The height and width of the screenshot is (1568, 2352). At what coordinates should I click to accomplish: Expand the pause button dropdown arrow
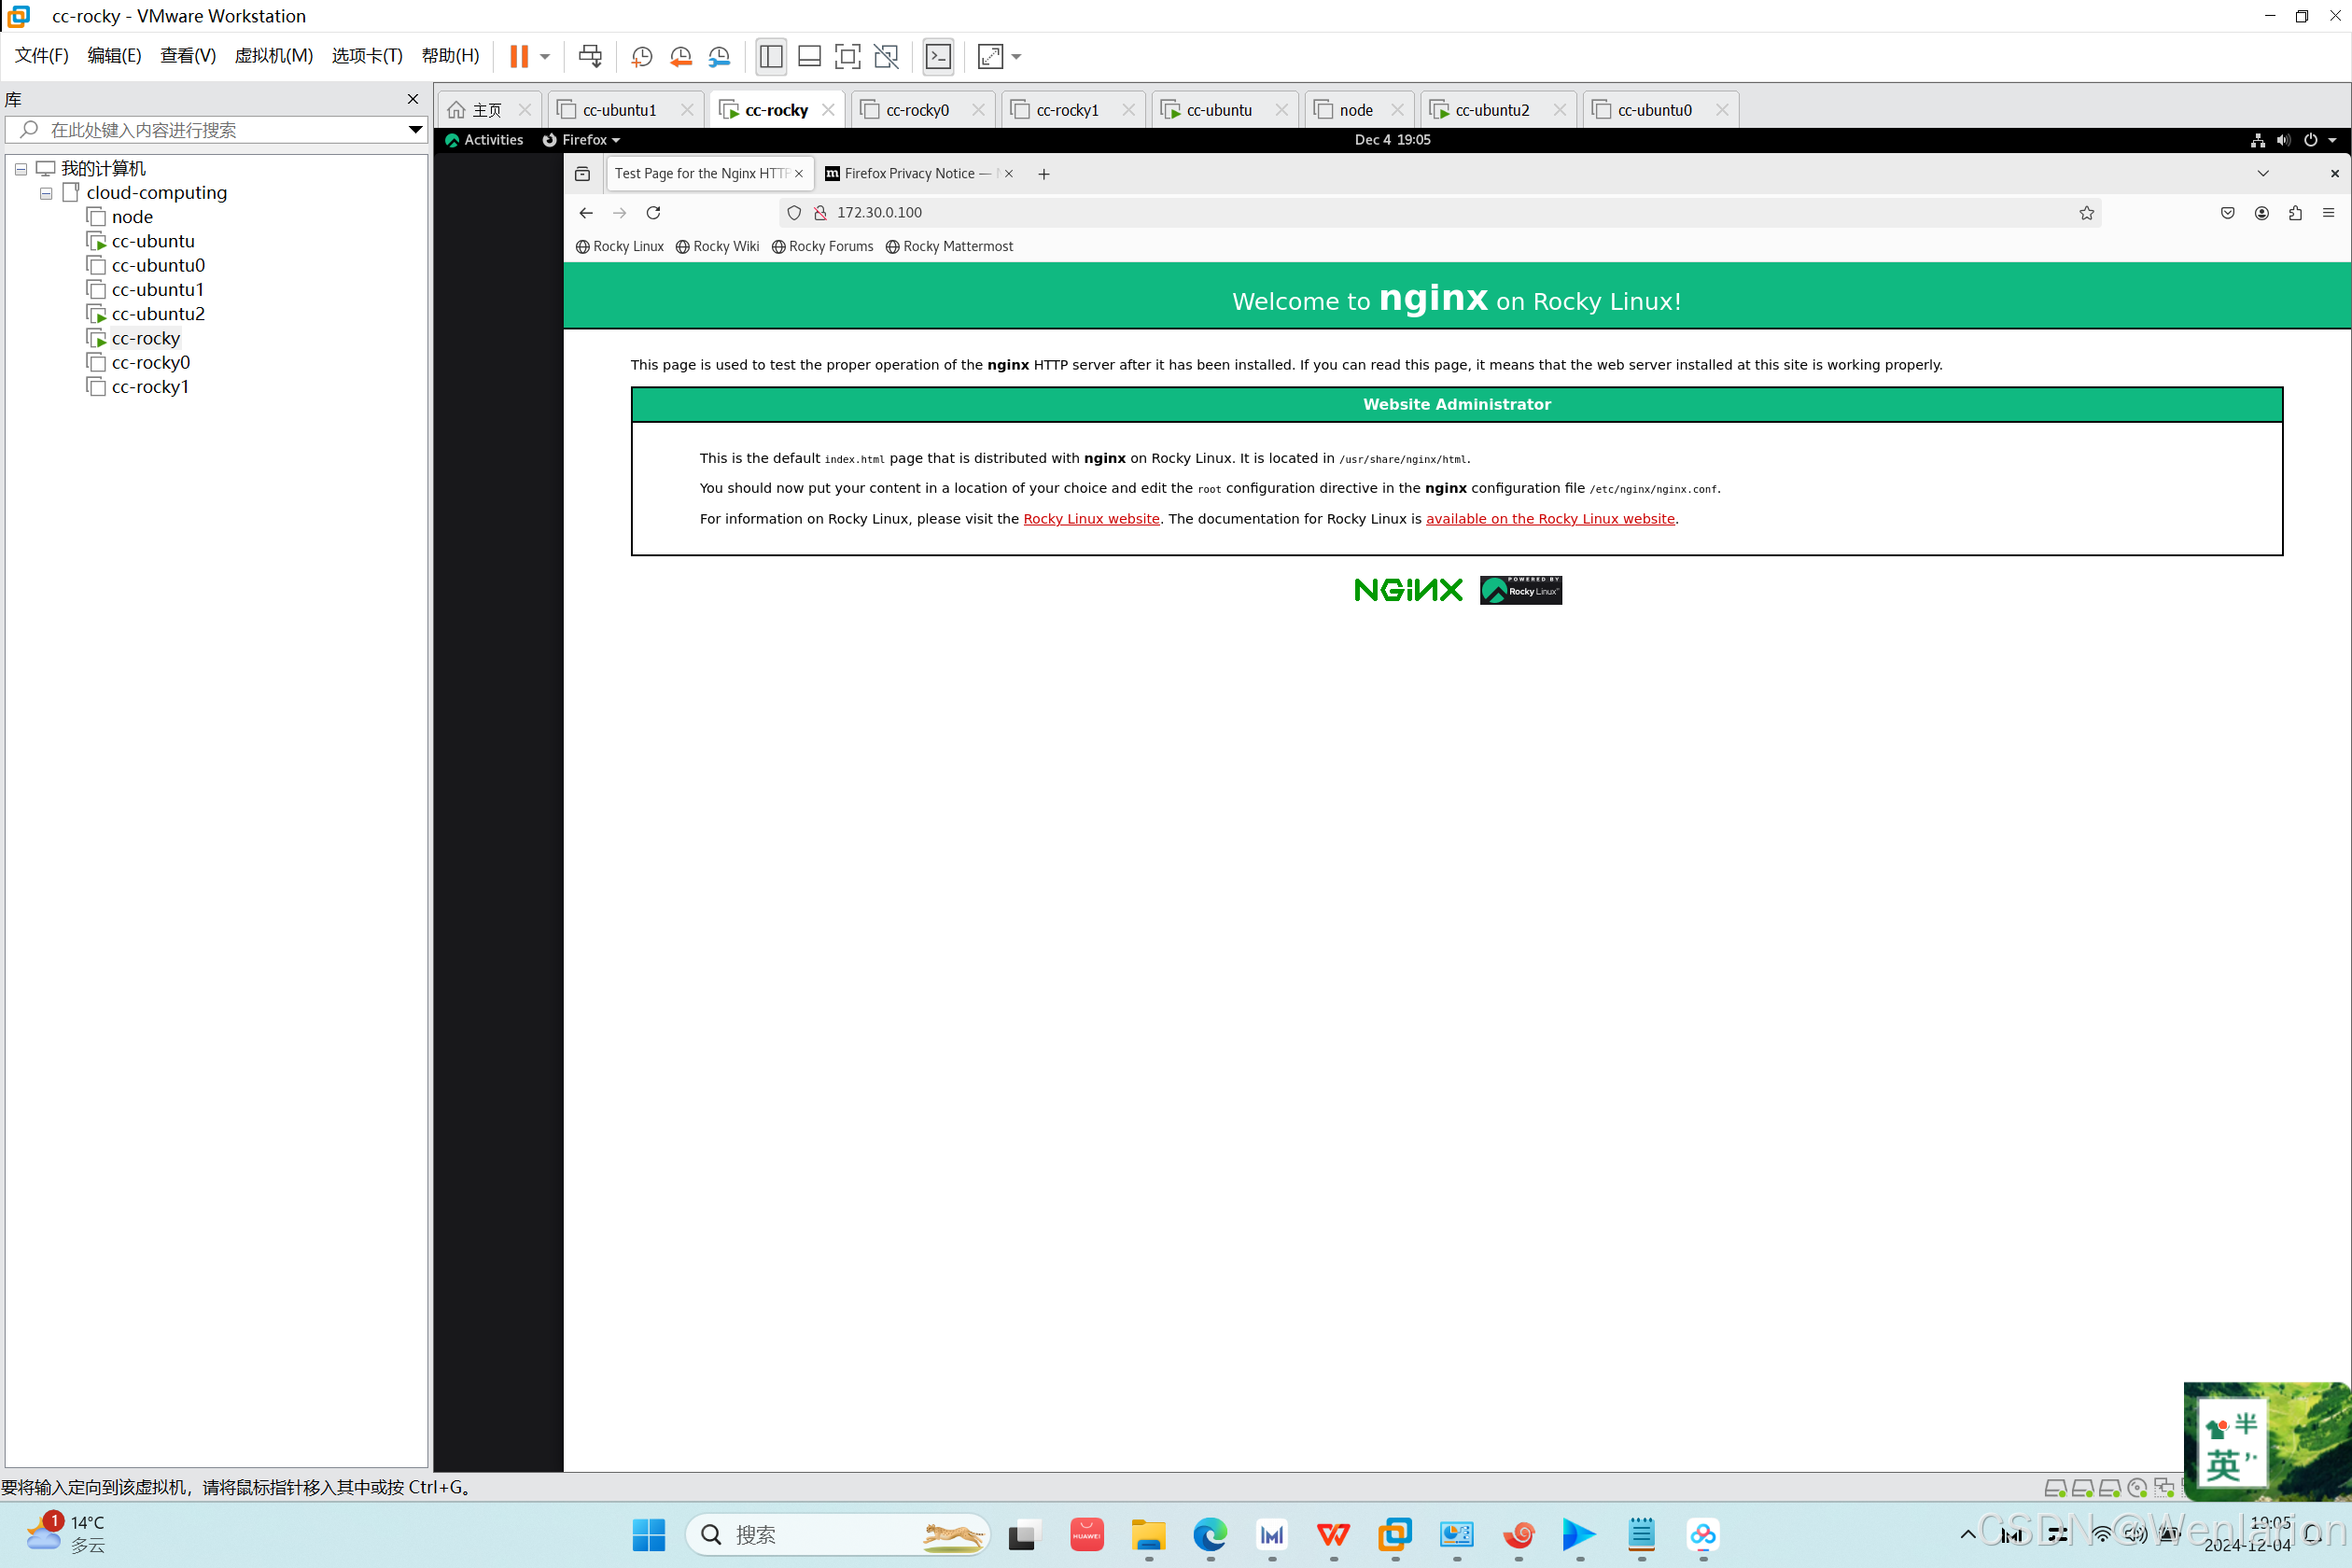click(545, 56)
